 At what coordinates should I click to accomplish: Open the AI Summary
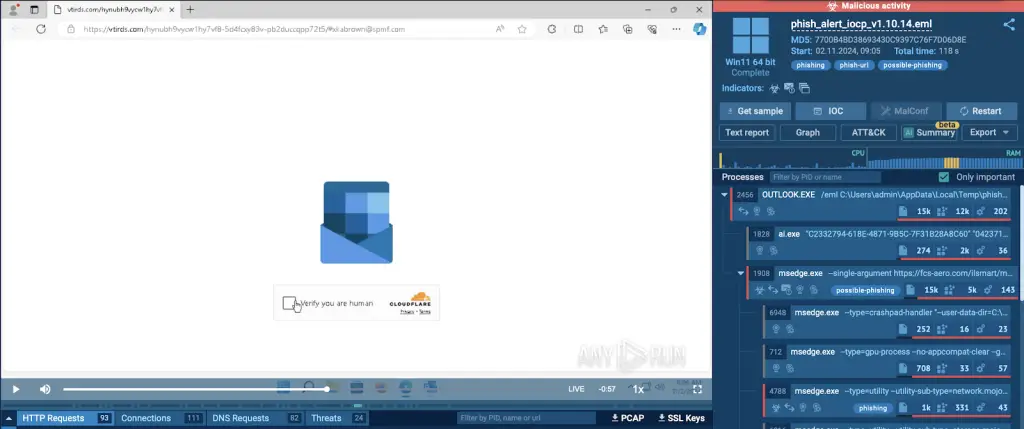[x=929, y=133]
